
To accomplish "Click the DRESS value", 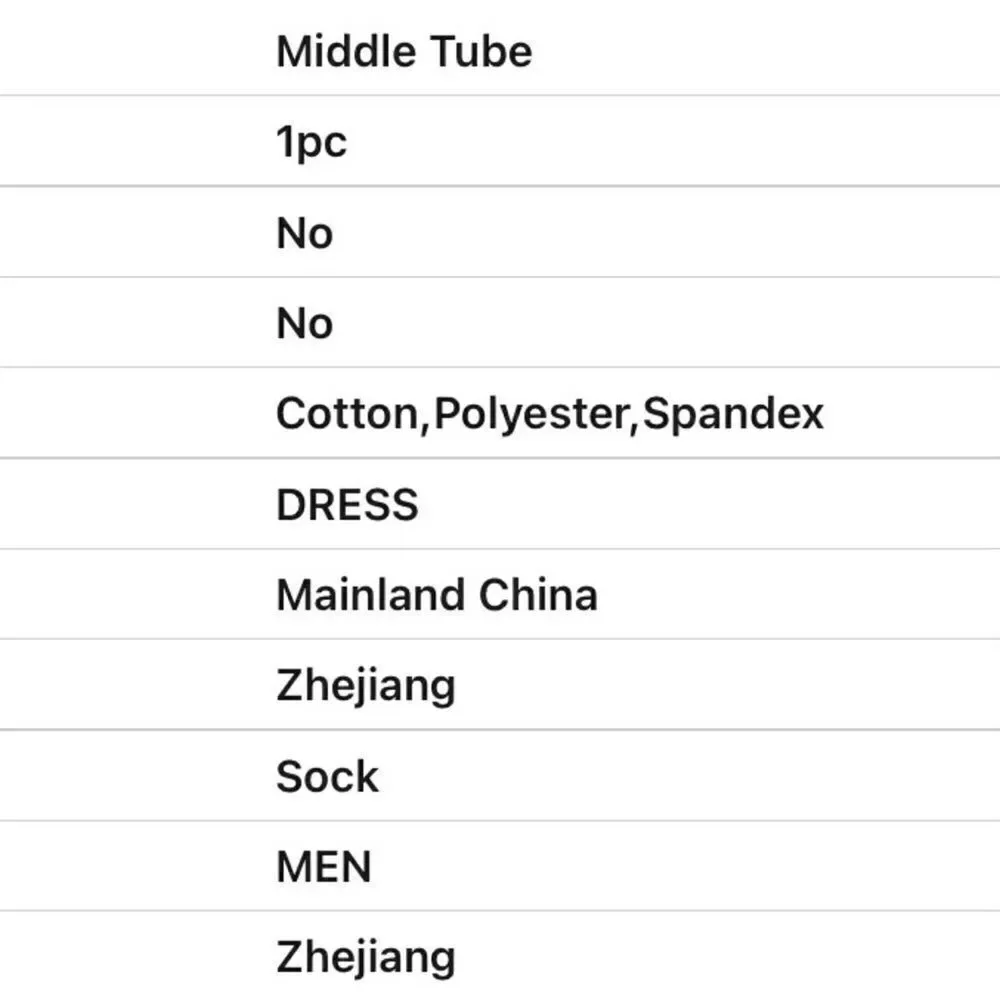I will (x=348, y=505).
